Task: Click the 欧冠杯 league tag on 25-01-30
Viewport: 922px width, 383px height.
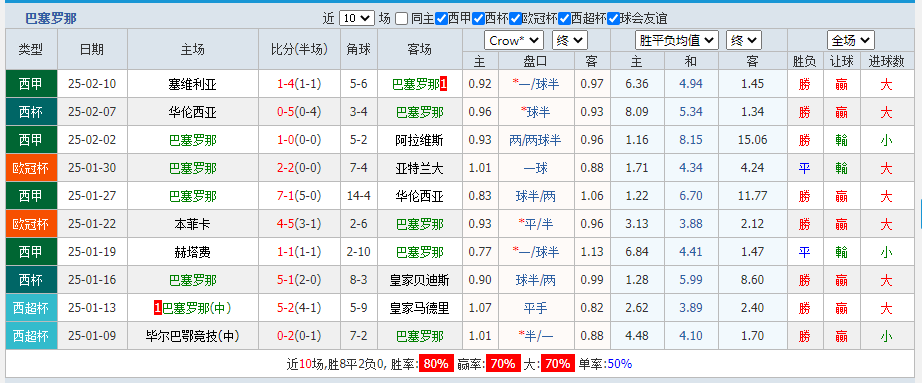Action: (x=32, y=168)
